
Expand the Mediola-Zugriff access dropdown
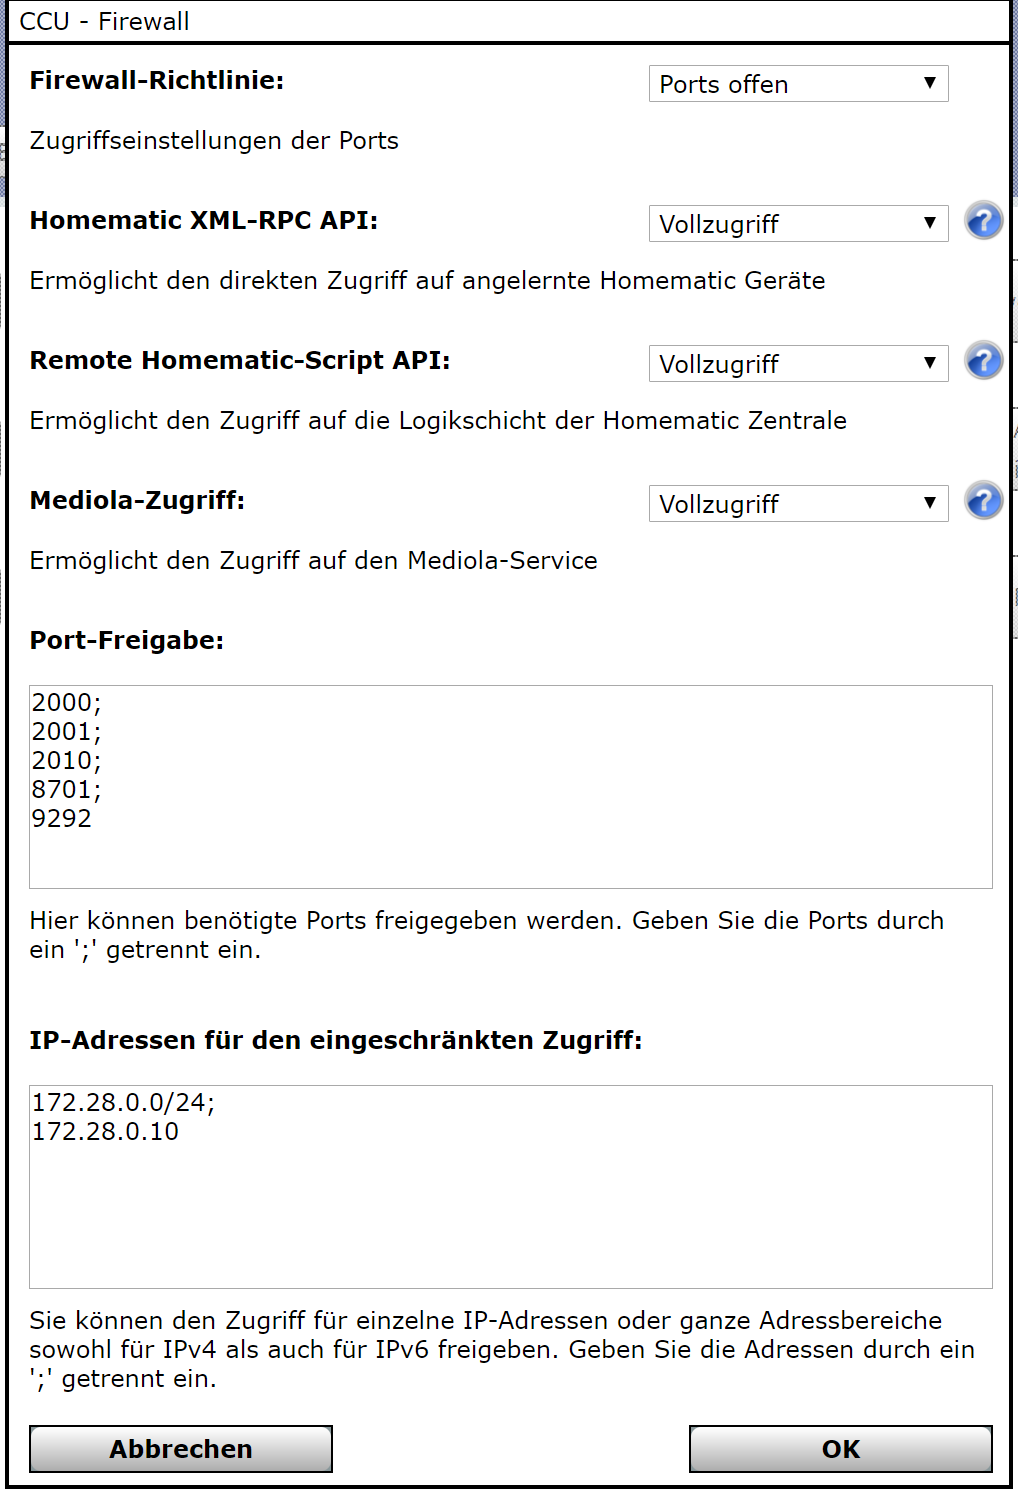click(x=798, y=504)
